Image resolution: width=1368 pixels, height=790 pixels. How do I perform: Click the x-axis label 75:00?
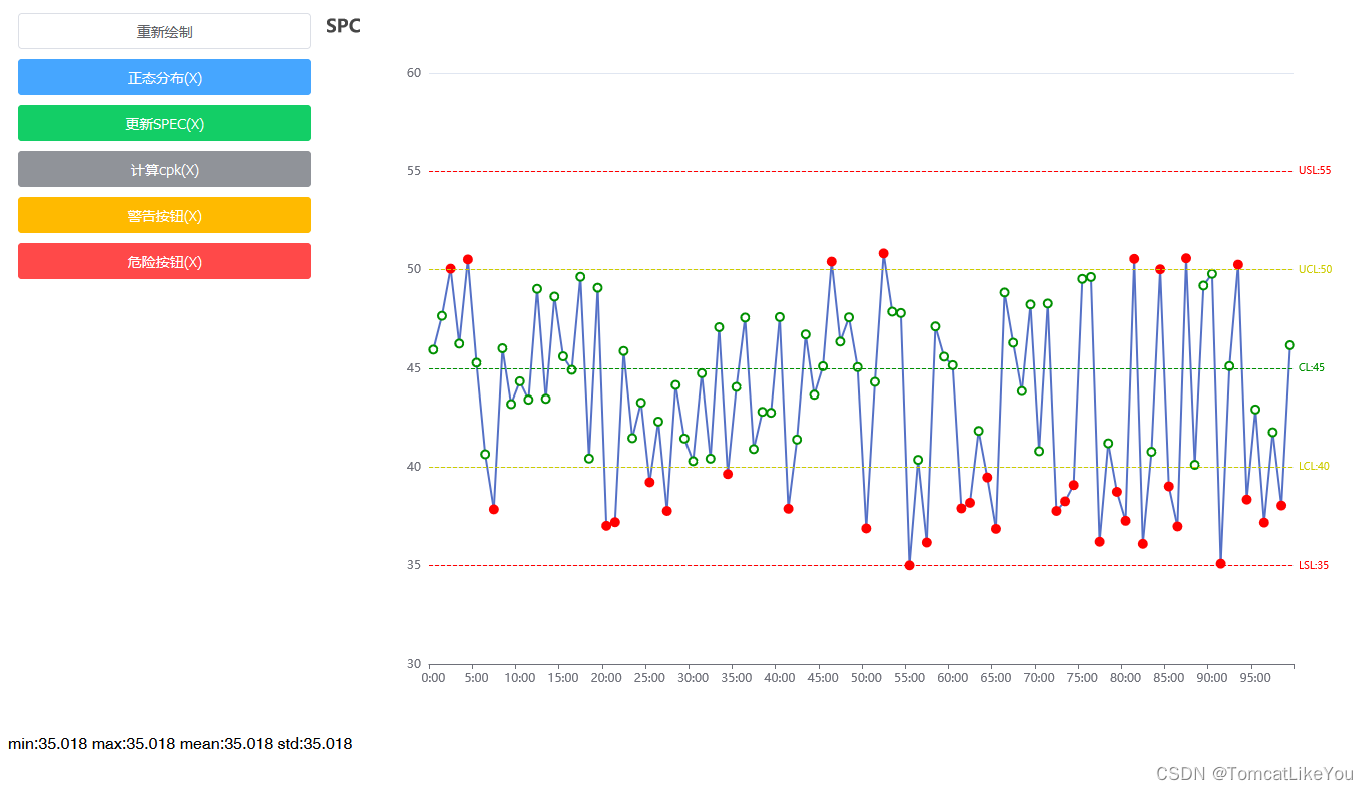click(x=1082, y=678)
